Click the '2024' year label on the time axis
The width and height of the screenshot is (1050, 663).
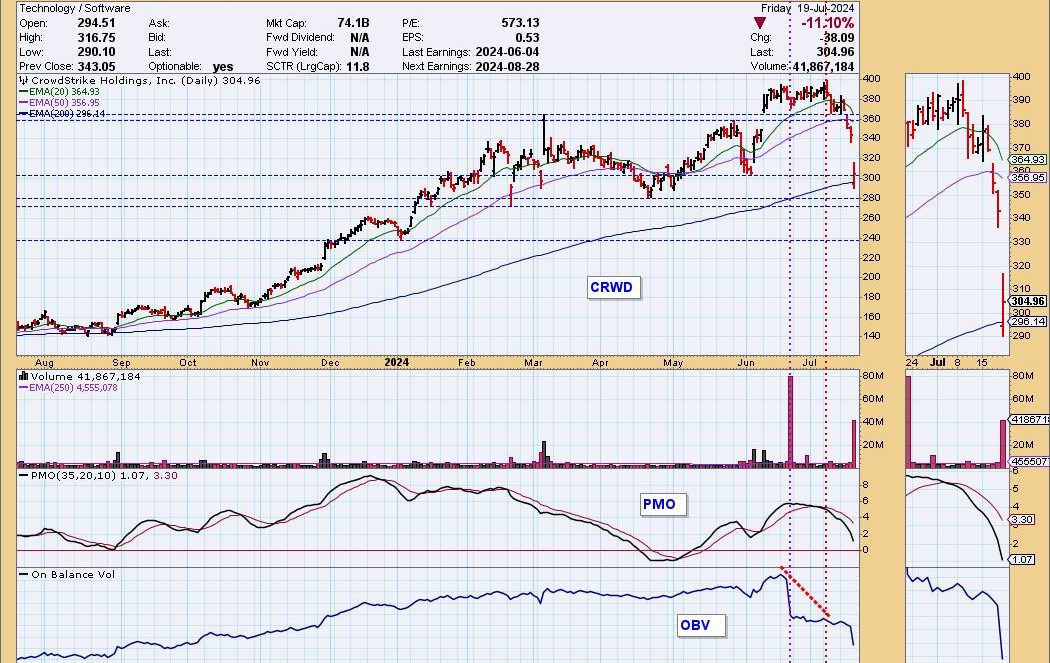click(x=396, y=362)
